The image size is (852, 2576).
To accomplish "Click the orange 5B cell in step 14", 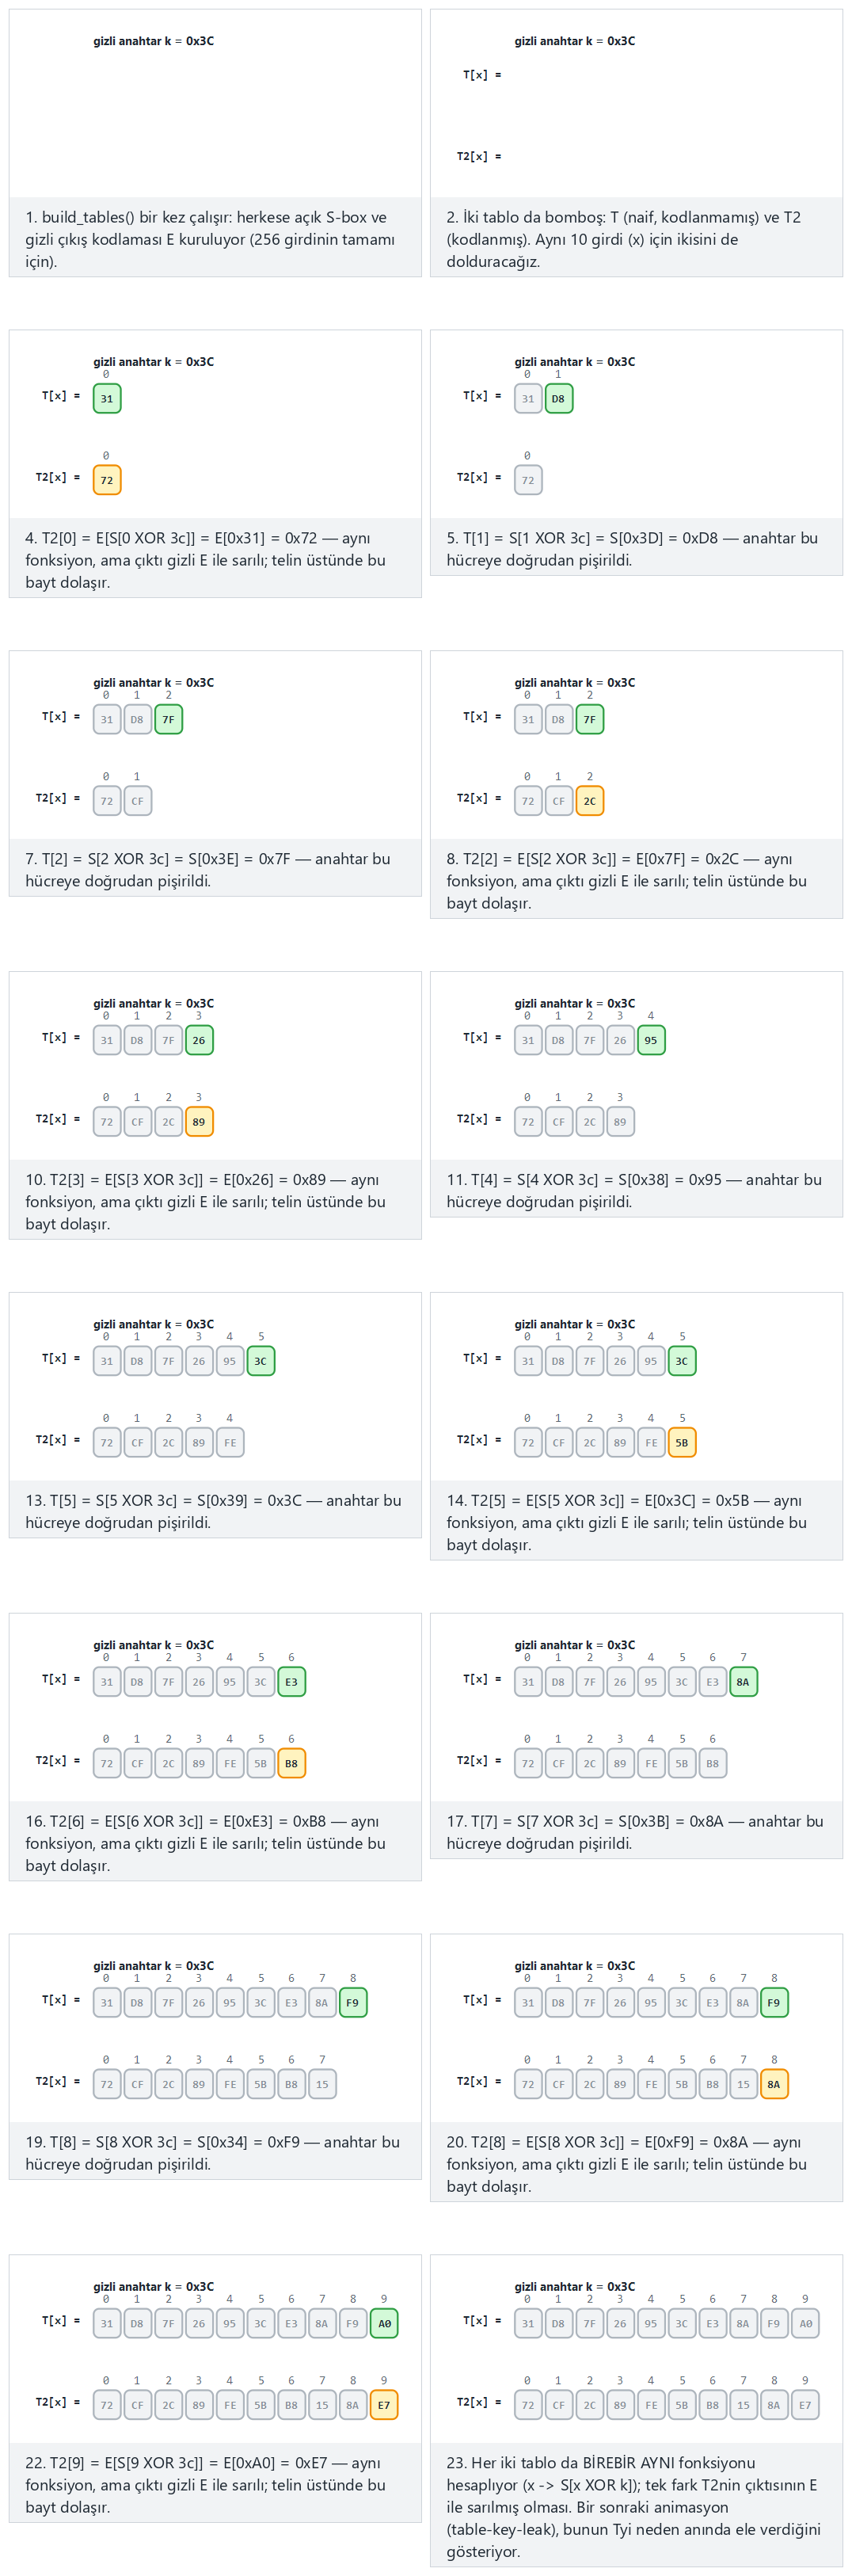I will [x=682, y=1443].
